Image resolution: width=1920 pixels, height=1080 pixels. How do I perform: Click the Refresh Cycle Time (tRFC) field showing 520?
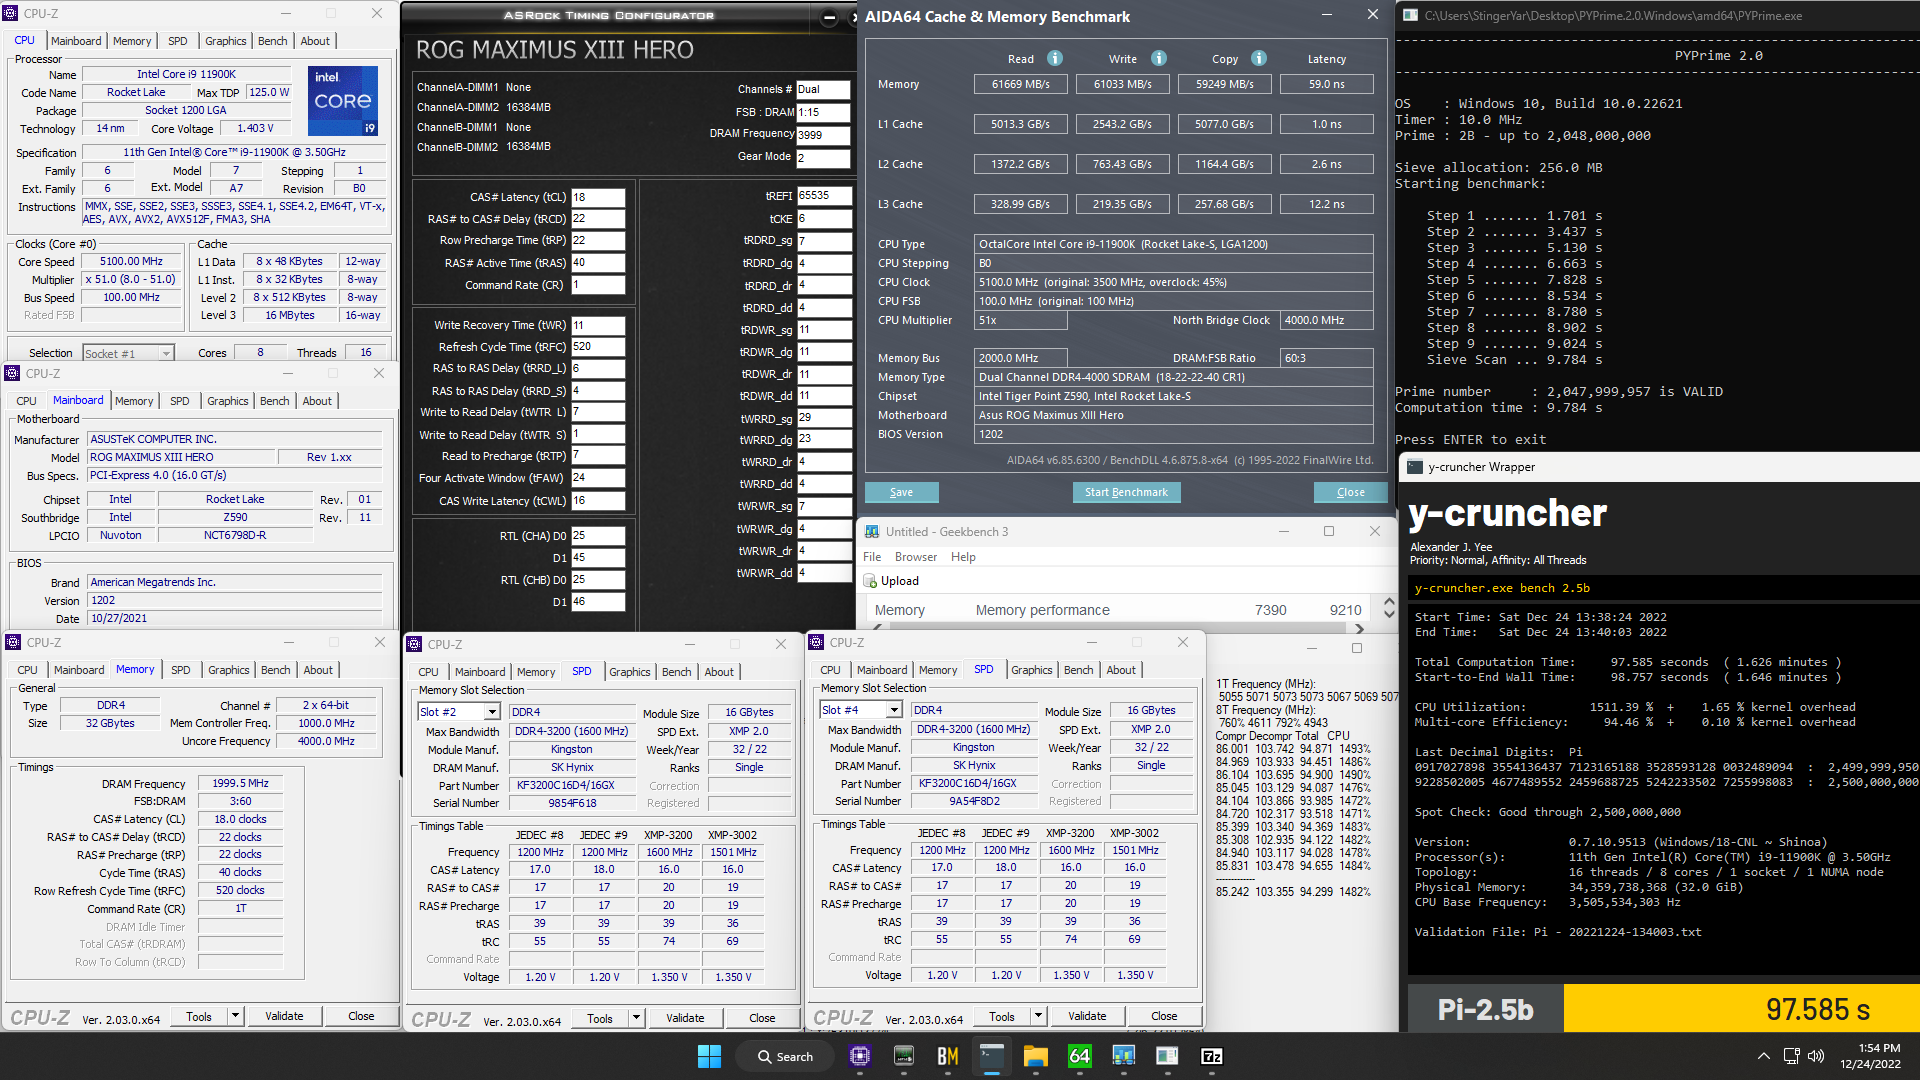598,347
